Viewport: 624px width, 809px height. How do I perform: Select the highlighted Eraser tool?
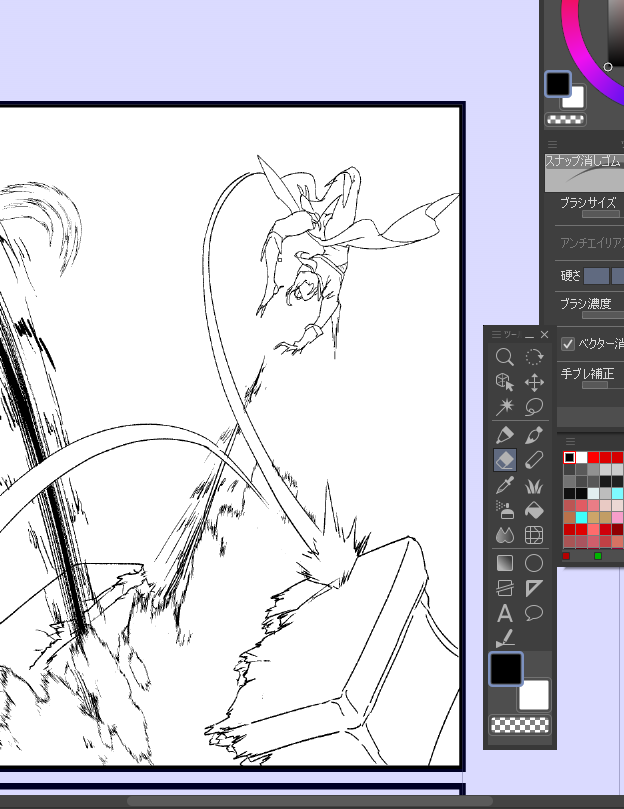point(504,460)
